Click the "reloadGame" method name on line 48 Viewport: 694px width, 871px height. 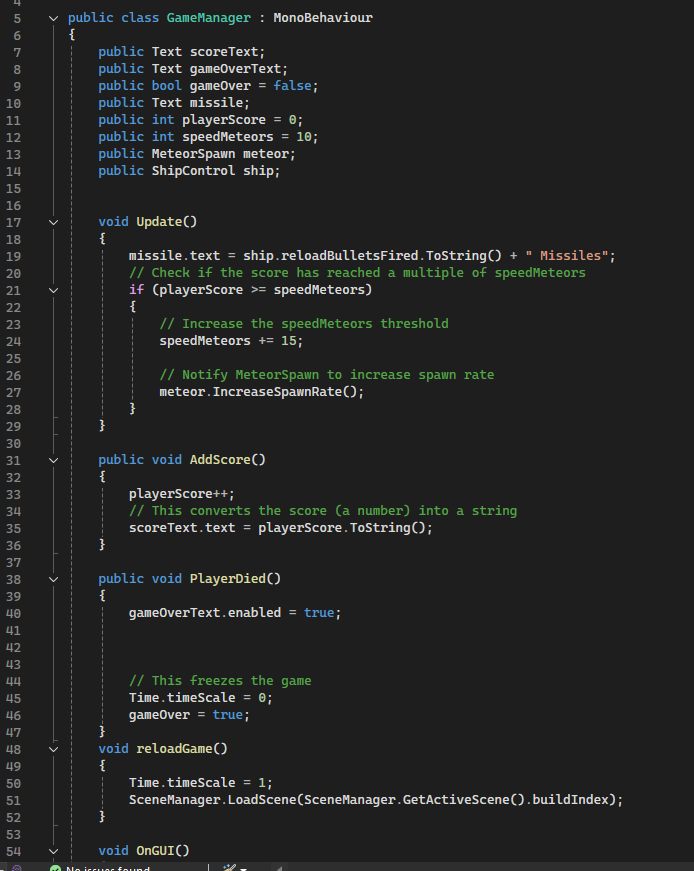[x=174, y=749]
